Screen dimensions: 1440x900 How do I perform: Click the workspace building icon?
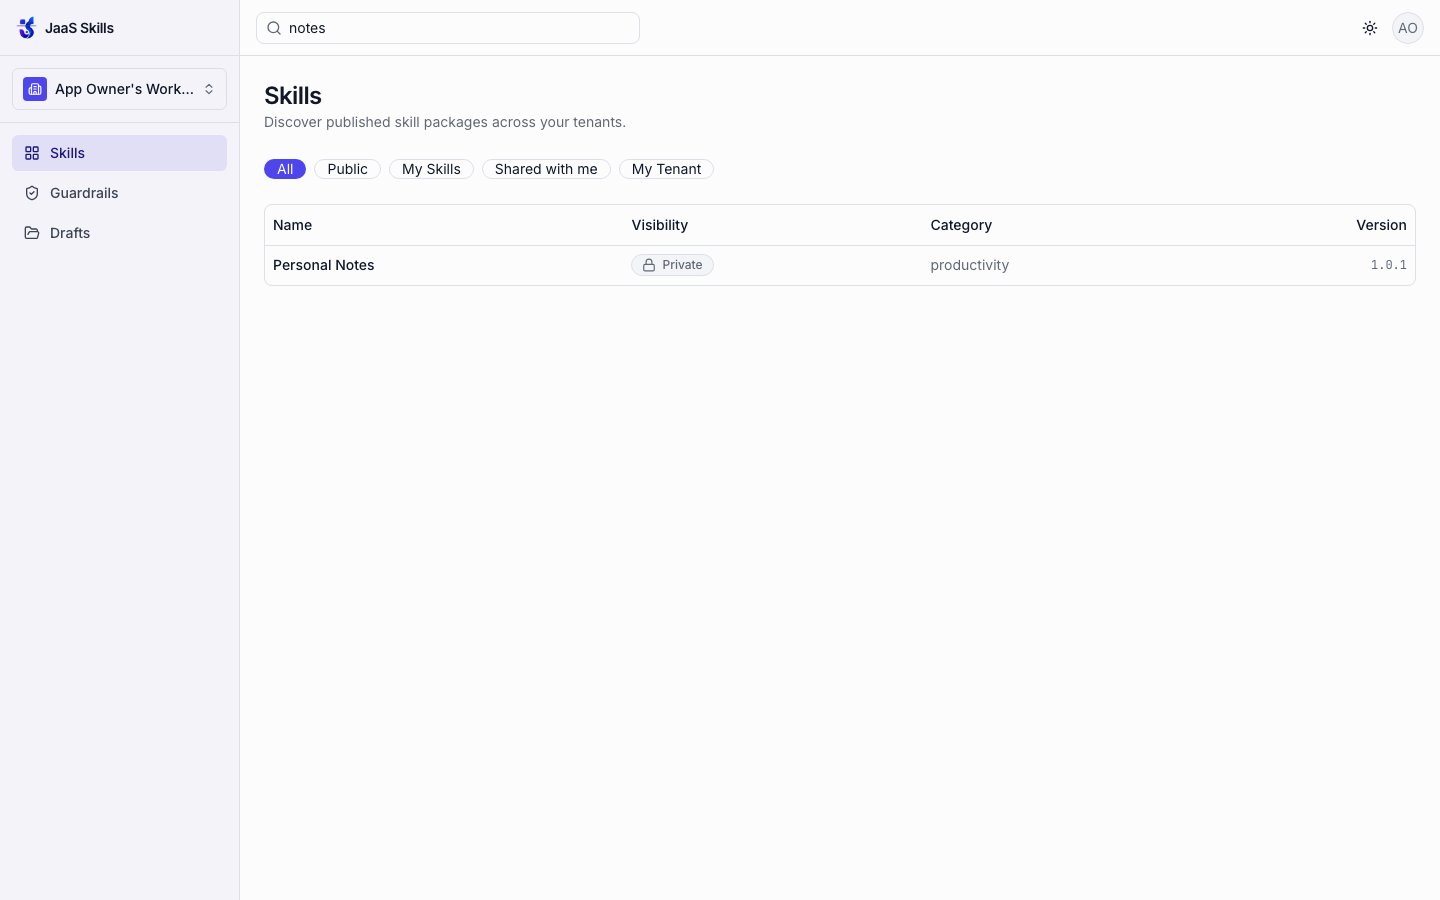click(x=35, y=89)
